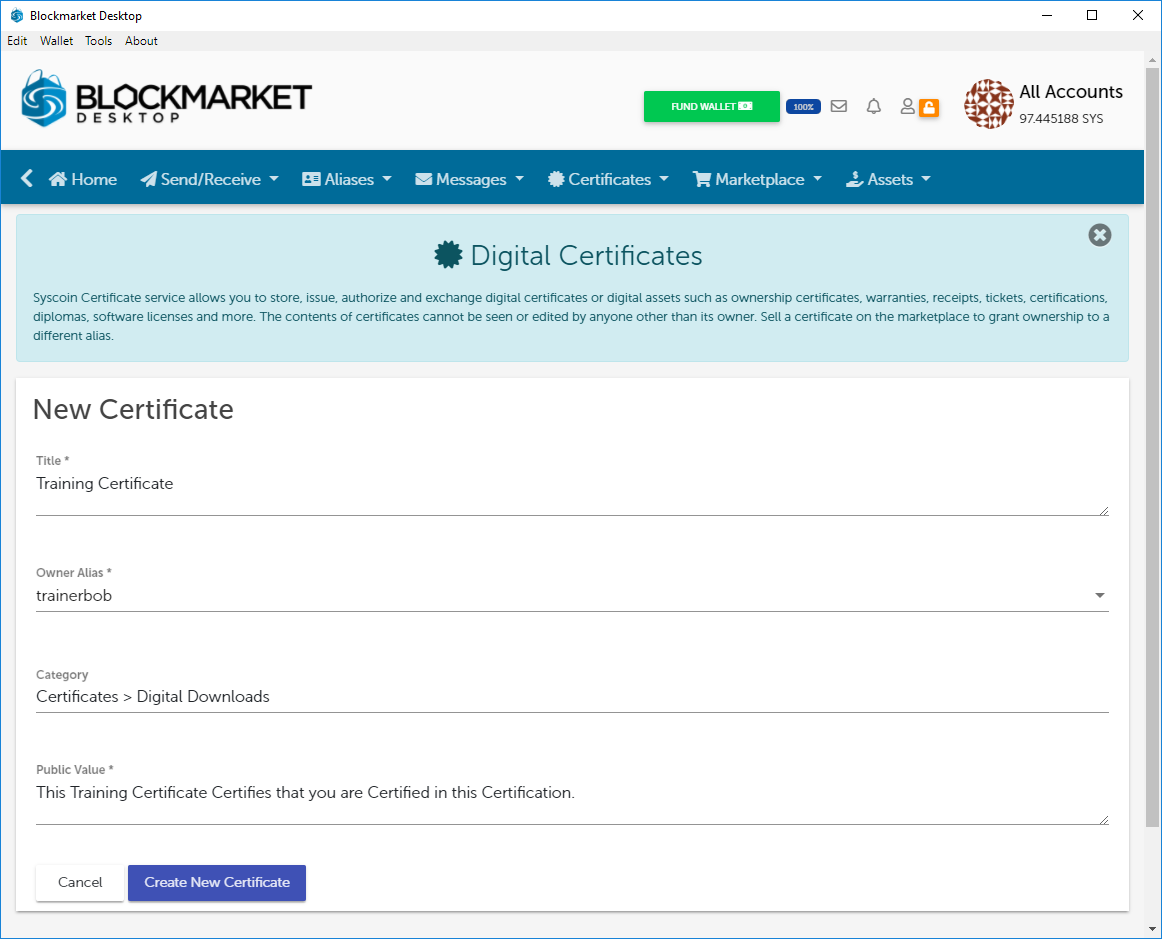Click the scrollbar down arrow
Image resolution: width=1162 pixels, height=939 pixels.
[1152, 929]
